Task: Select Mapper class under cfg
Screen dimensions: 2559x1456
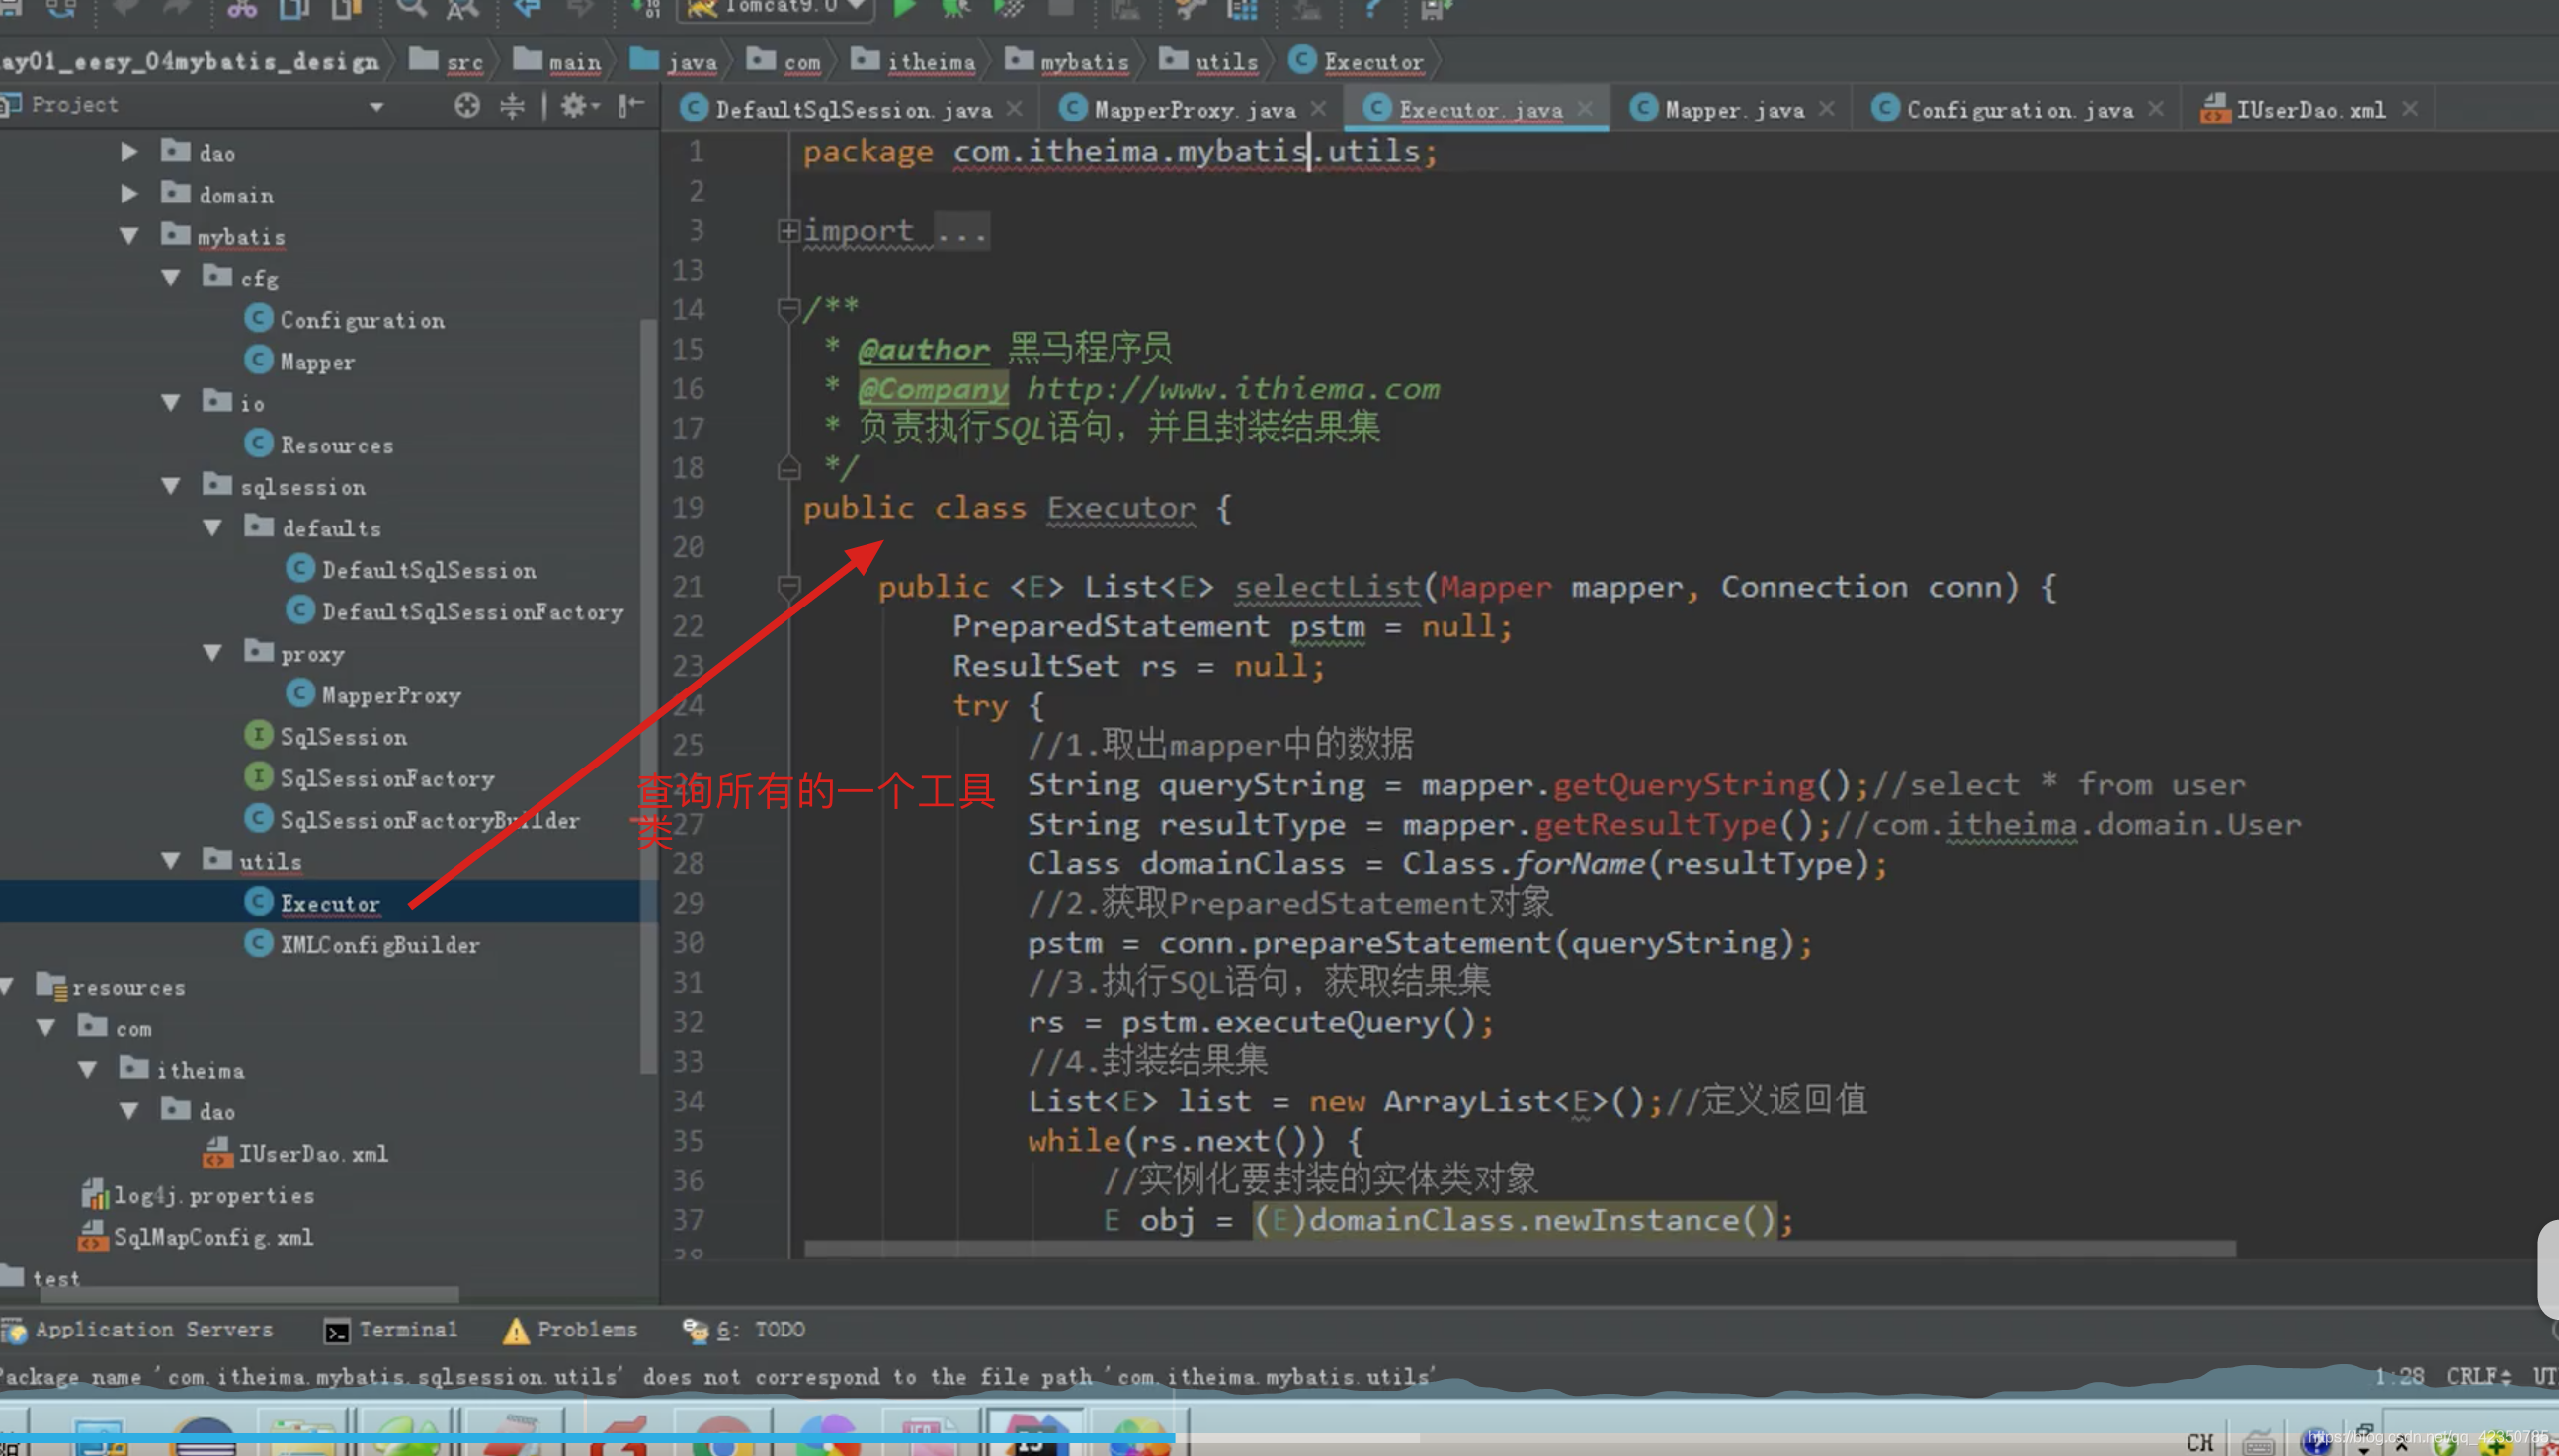Action: pos(300,361)
